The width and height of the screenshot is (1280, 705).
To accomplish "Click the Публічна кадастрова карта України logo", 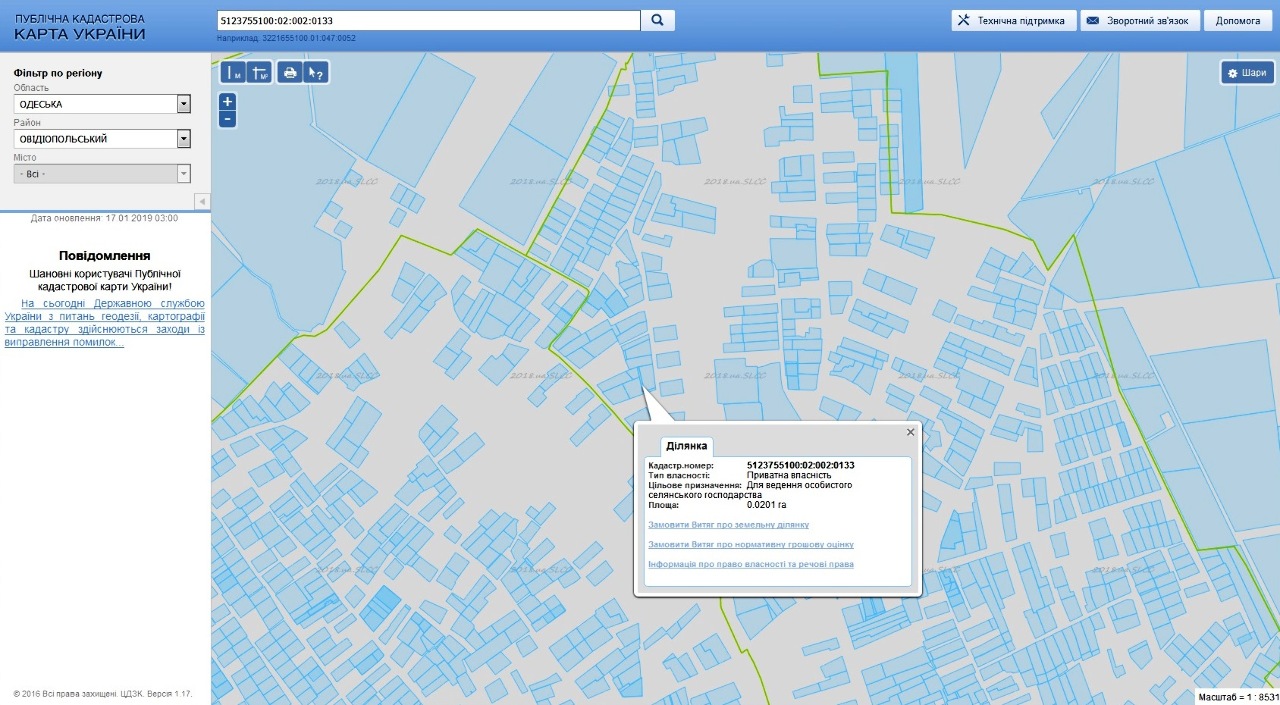I will pyautogui.click(x=80, y=27).
